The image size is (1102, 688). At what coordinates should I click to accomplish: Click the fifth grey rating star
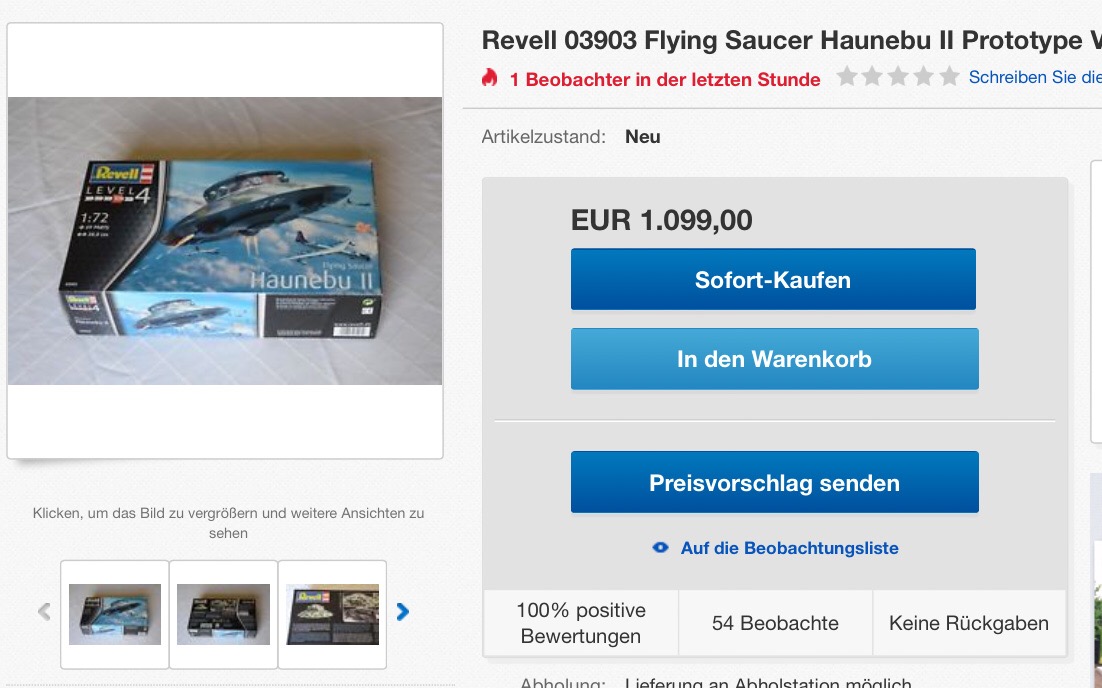[949, 76]
